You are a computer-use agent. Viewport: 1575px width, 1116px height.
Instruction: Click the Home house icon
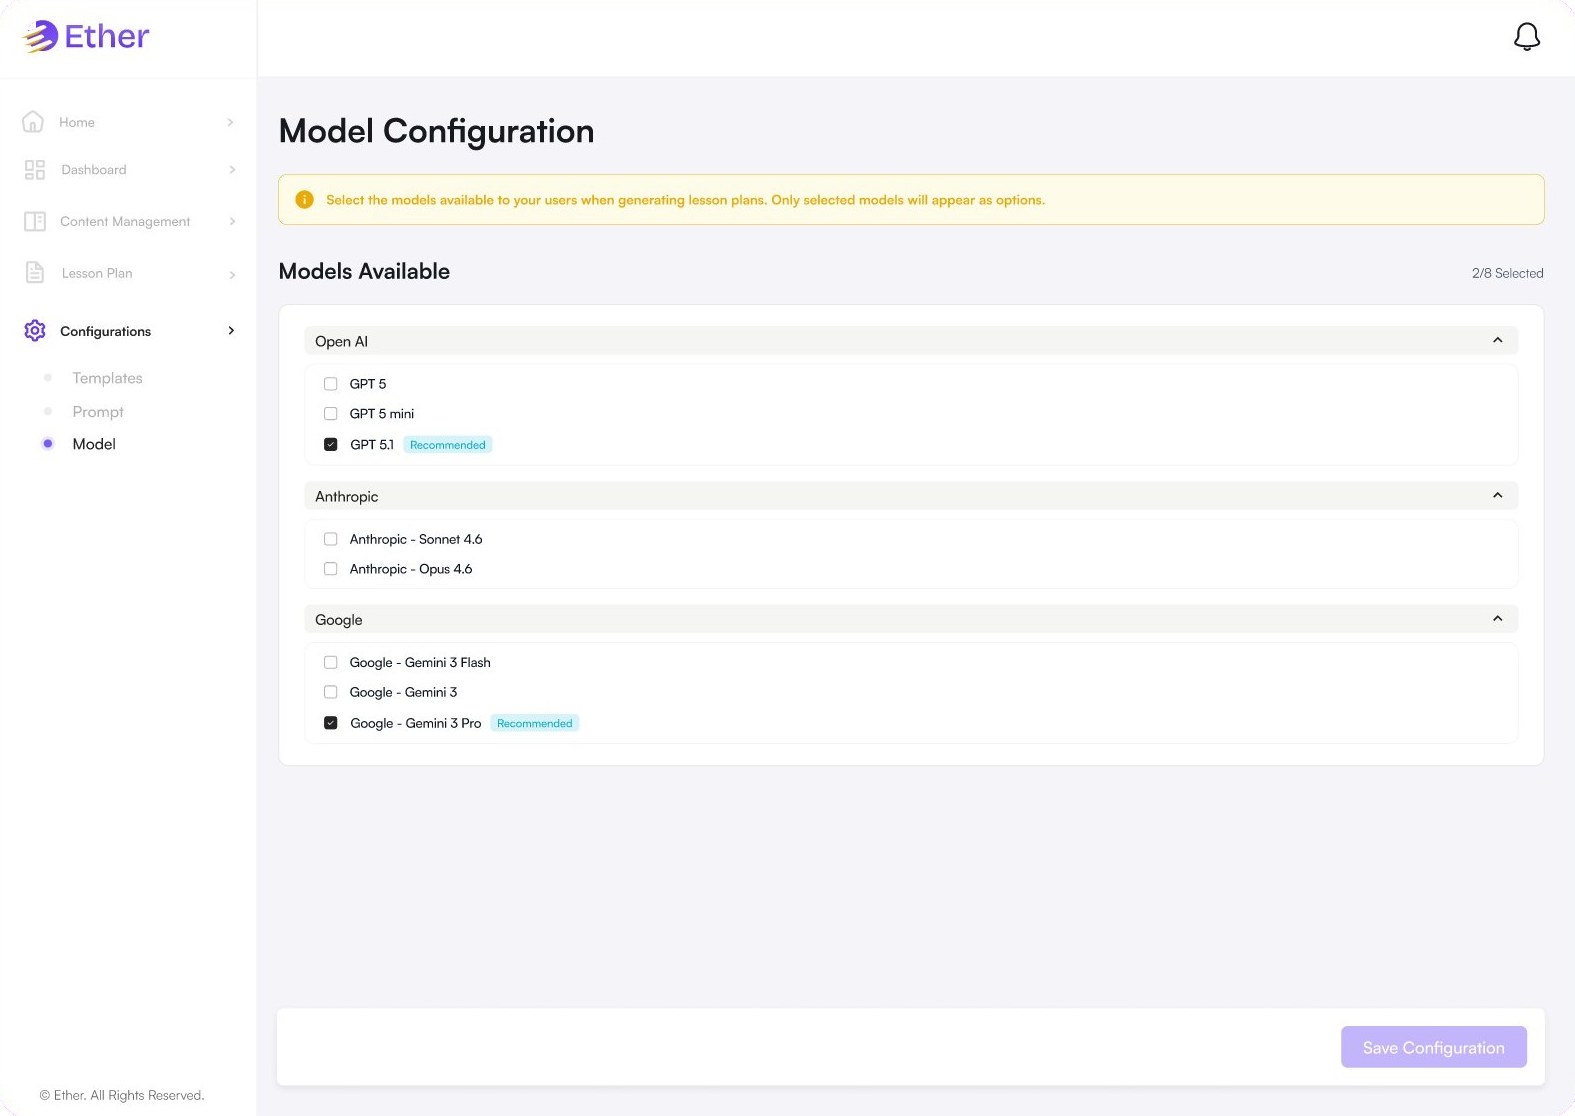(x=33, y=122)
